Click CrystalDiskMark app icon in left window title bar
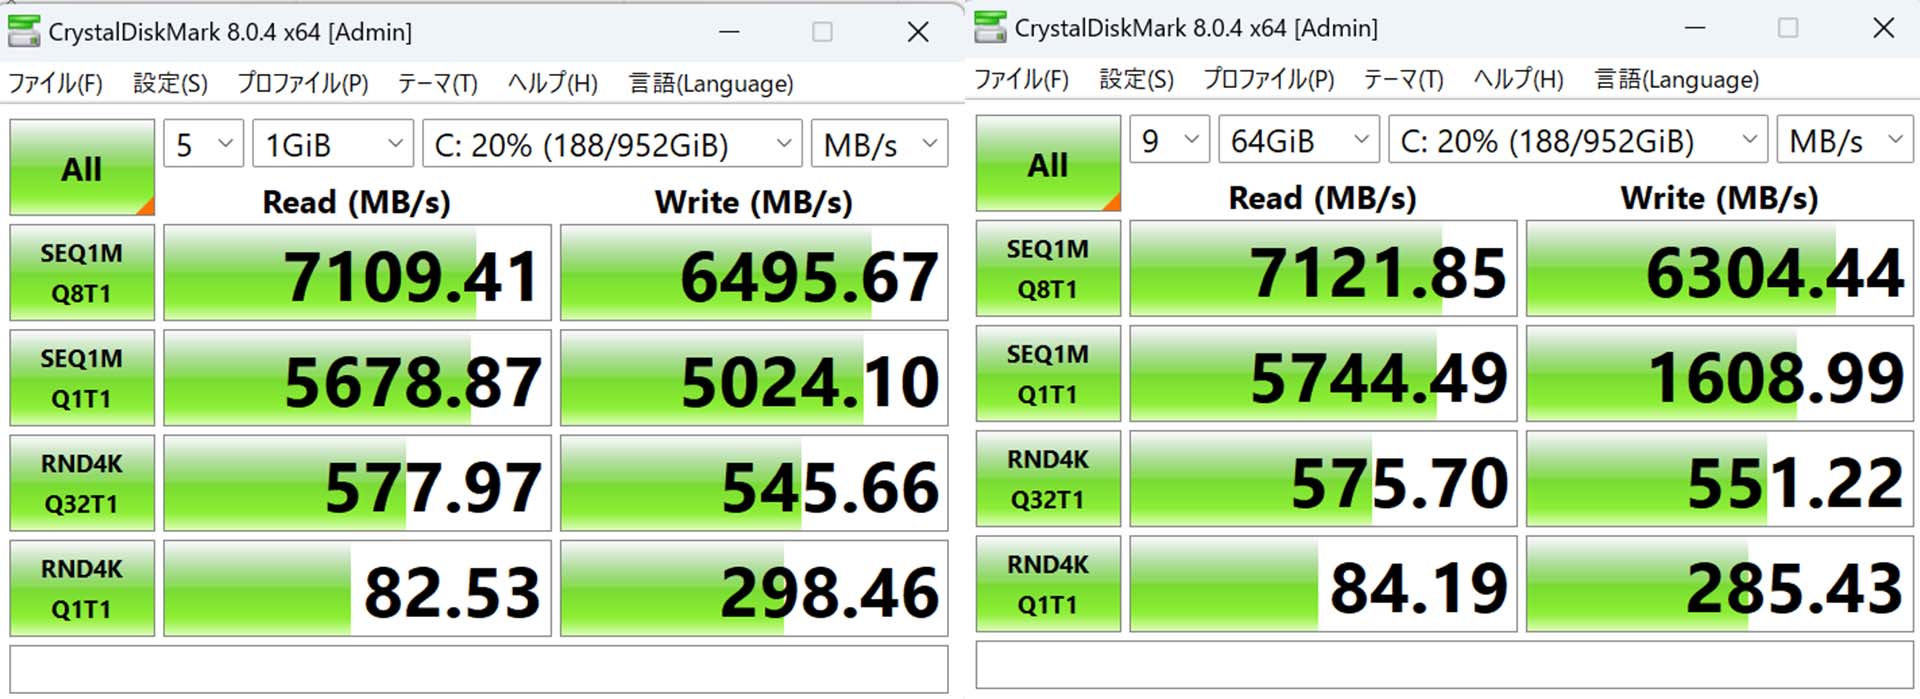Viewport: 1920px width, 699px height. 24,31
